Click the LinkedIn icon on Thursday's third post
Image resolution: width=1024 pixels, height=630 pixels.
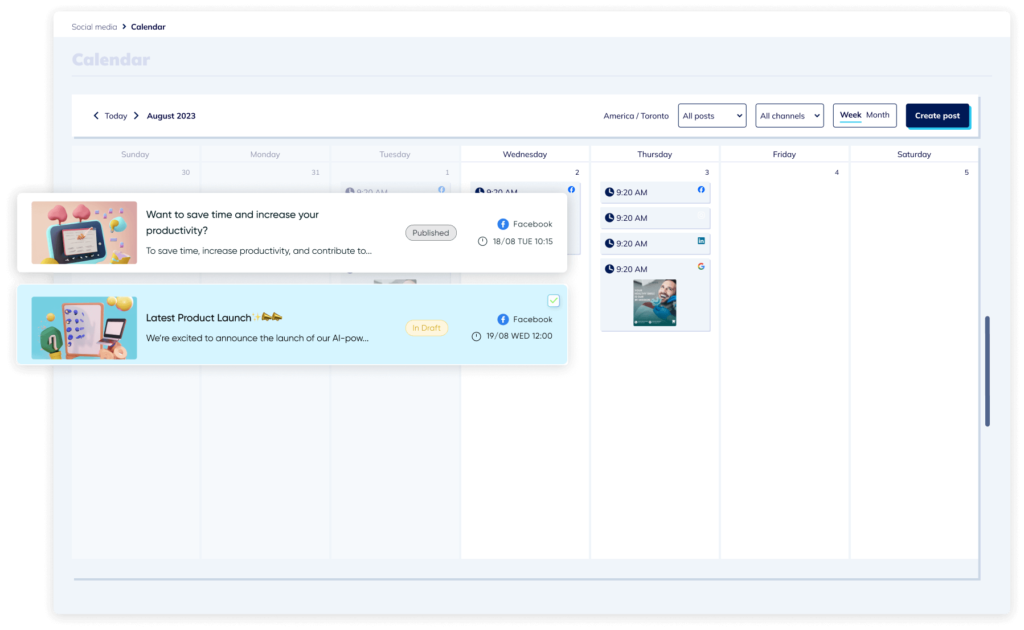(701, 241)
